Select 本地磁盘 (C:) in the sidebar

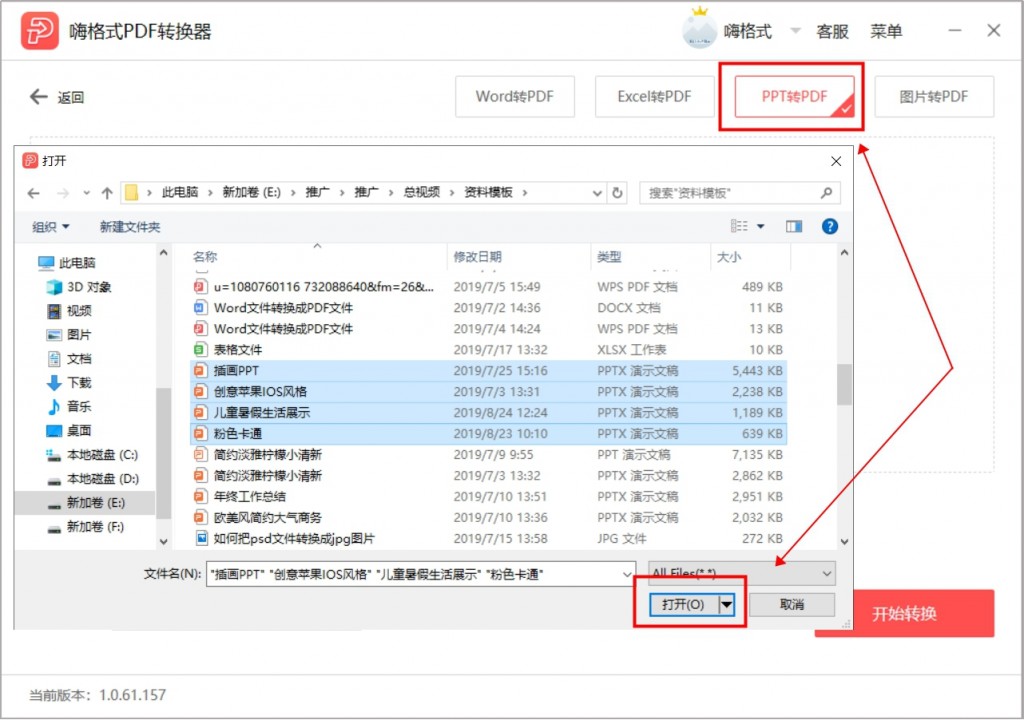tap(91, 455)
